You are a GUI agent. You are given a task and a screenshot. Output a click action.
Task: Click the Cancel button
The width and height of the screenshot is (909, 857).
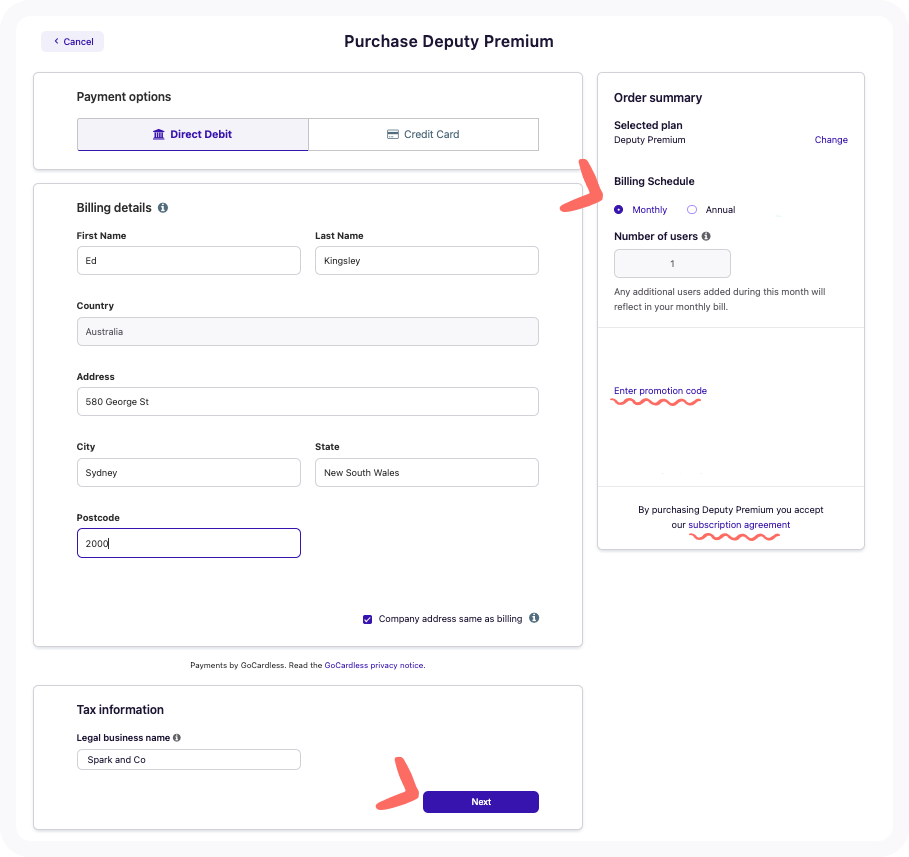tap(71, 41)
